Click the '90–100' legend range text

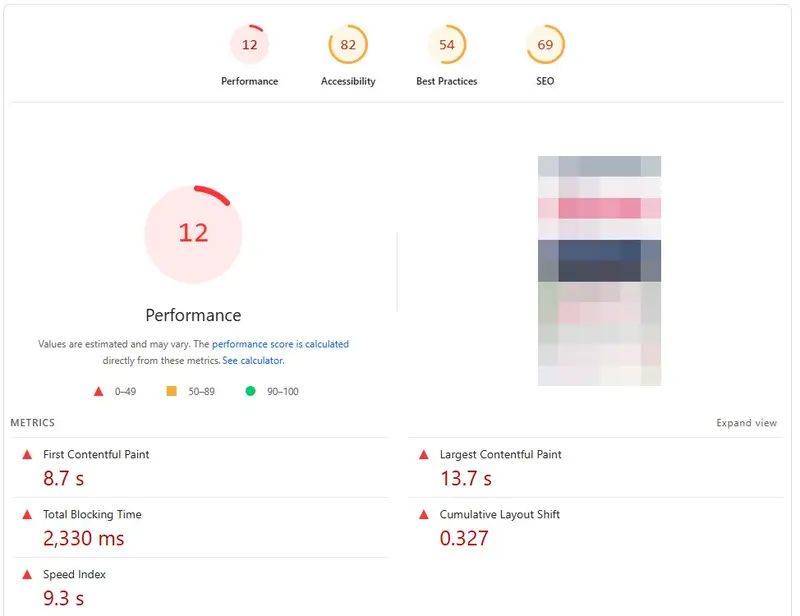[x=283, y=391]
